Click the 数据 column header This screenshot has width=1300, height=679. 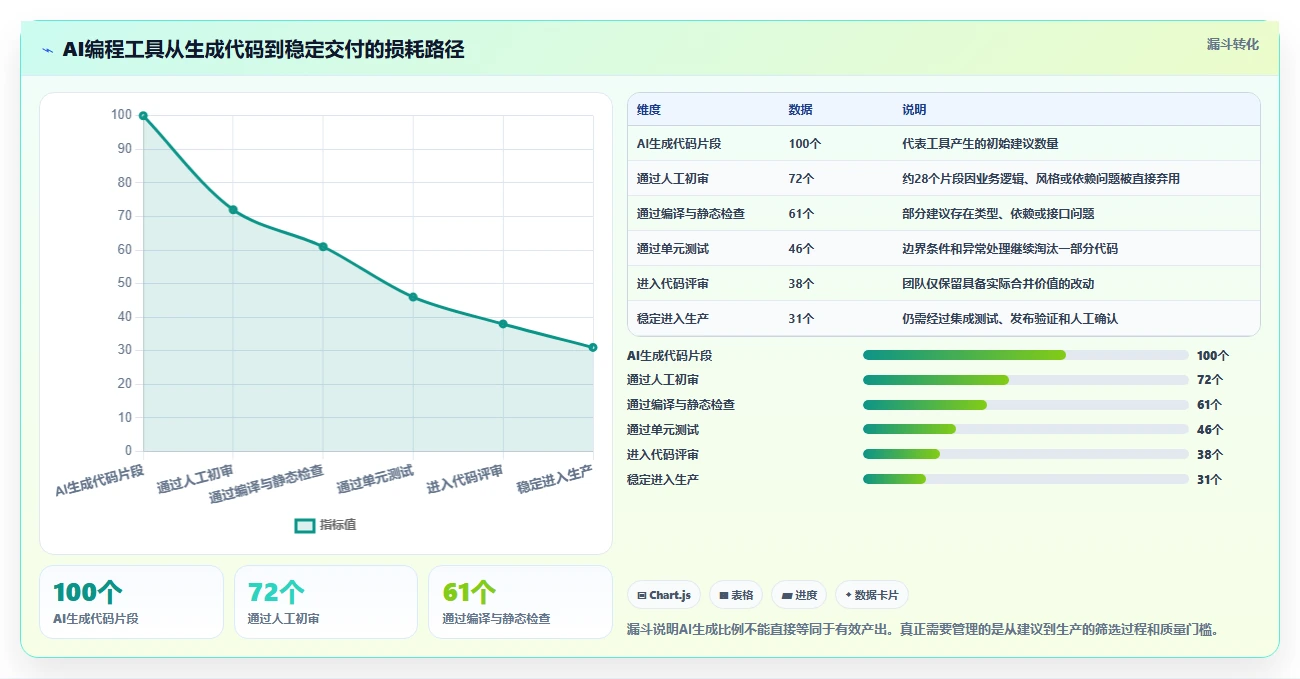[800, 110]
